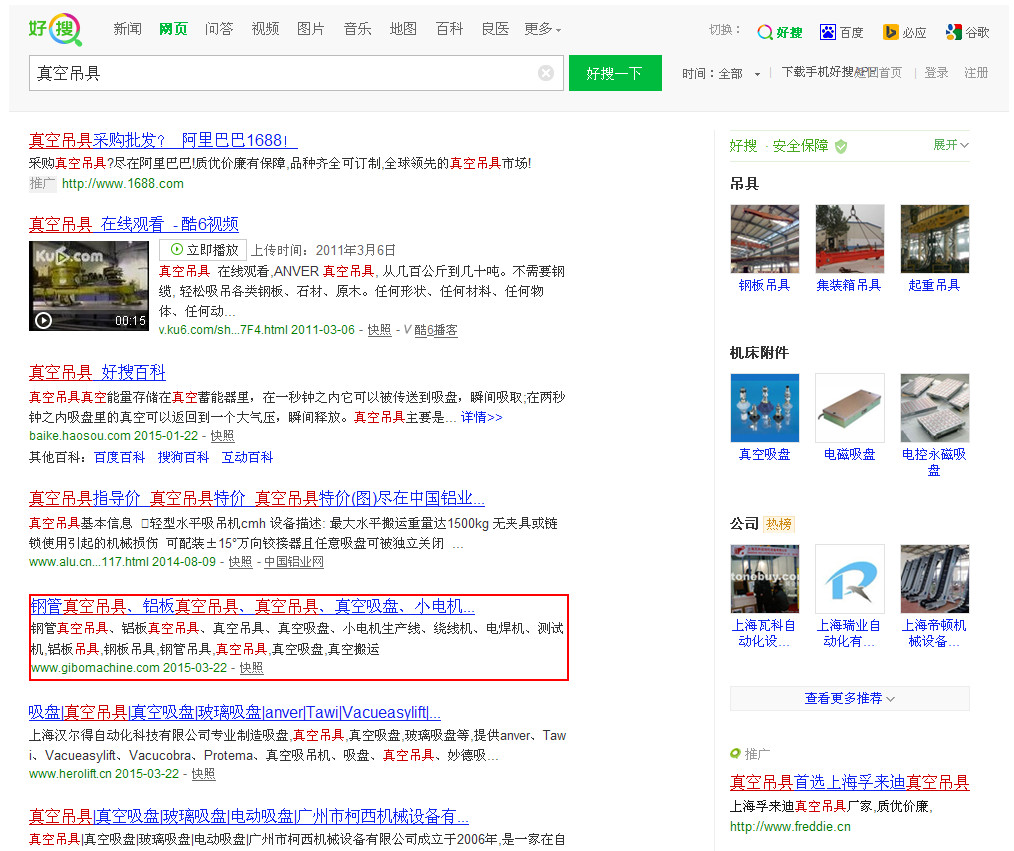
Task: View 快照 for the herolift.cn result
Action: click(x=203, y=773)
